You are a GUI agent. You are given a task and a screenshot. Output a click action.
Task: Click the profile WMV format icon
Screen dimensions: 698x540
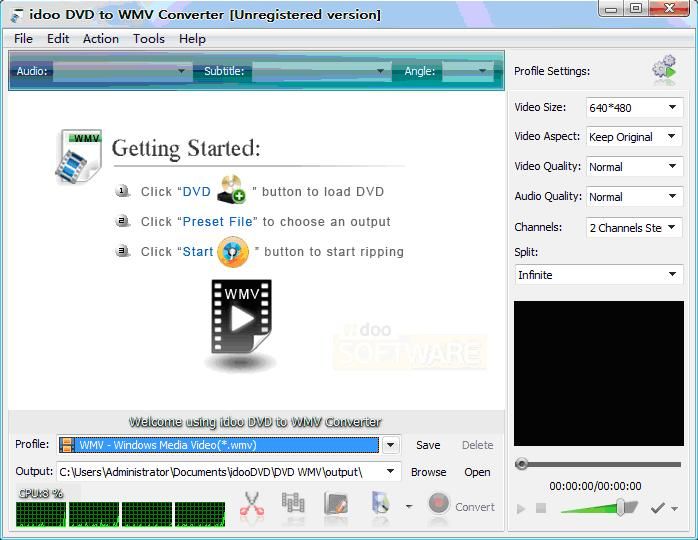pyautogui.click(x=67, y=445)
